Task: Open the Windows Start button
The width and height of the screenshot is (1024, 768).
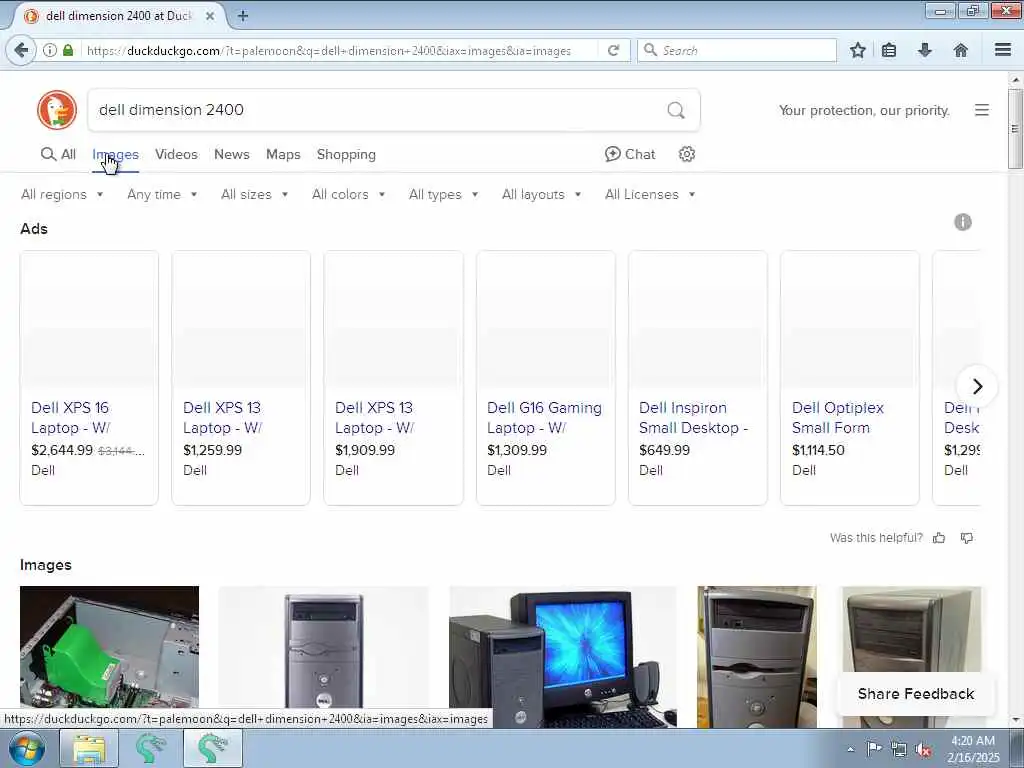Action: [x=26, y=748]
